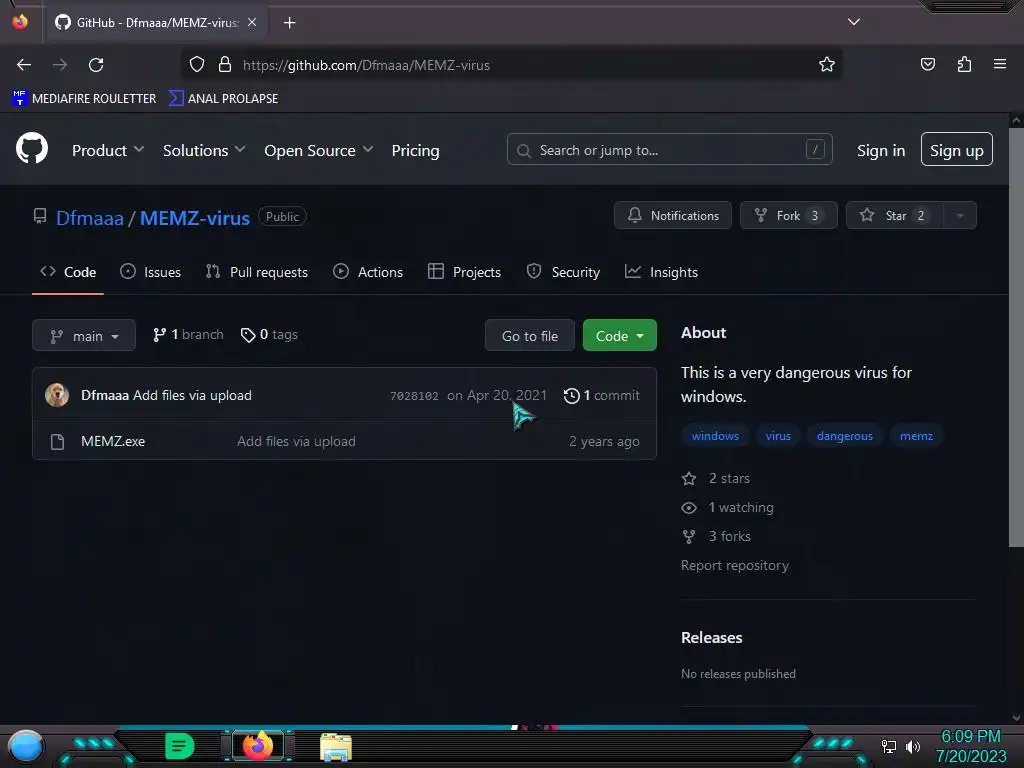This screenshot has height=768, width=1024.
Task: Click the Dfmaaa avatar in commit row
Action: pos(57,395)
